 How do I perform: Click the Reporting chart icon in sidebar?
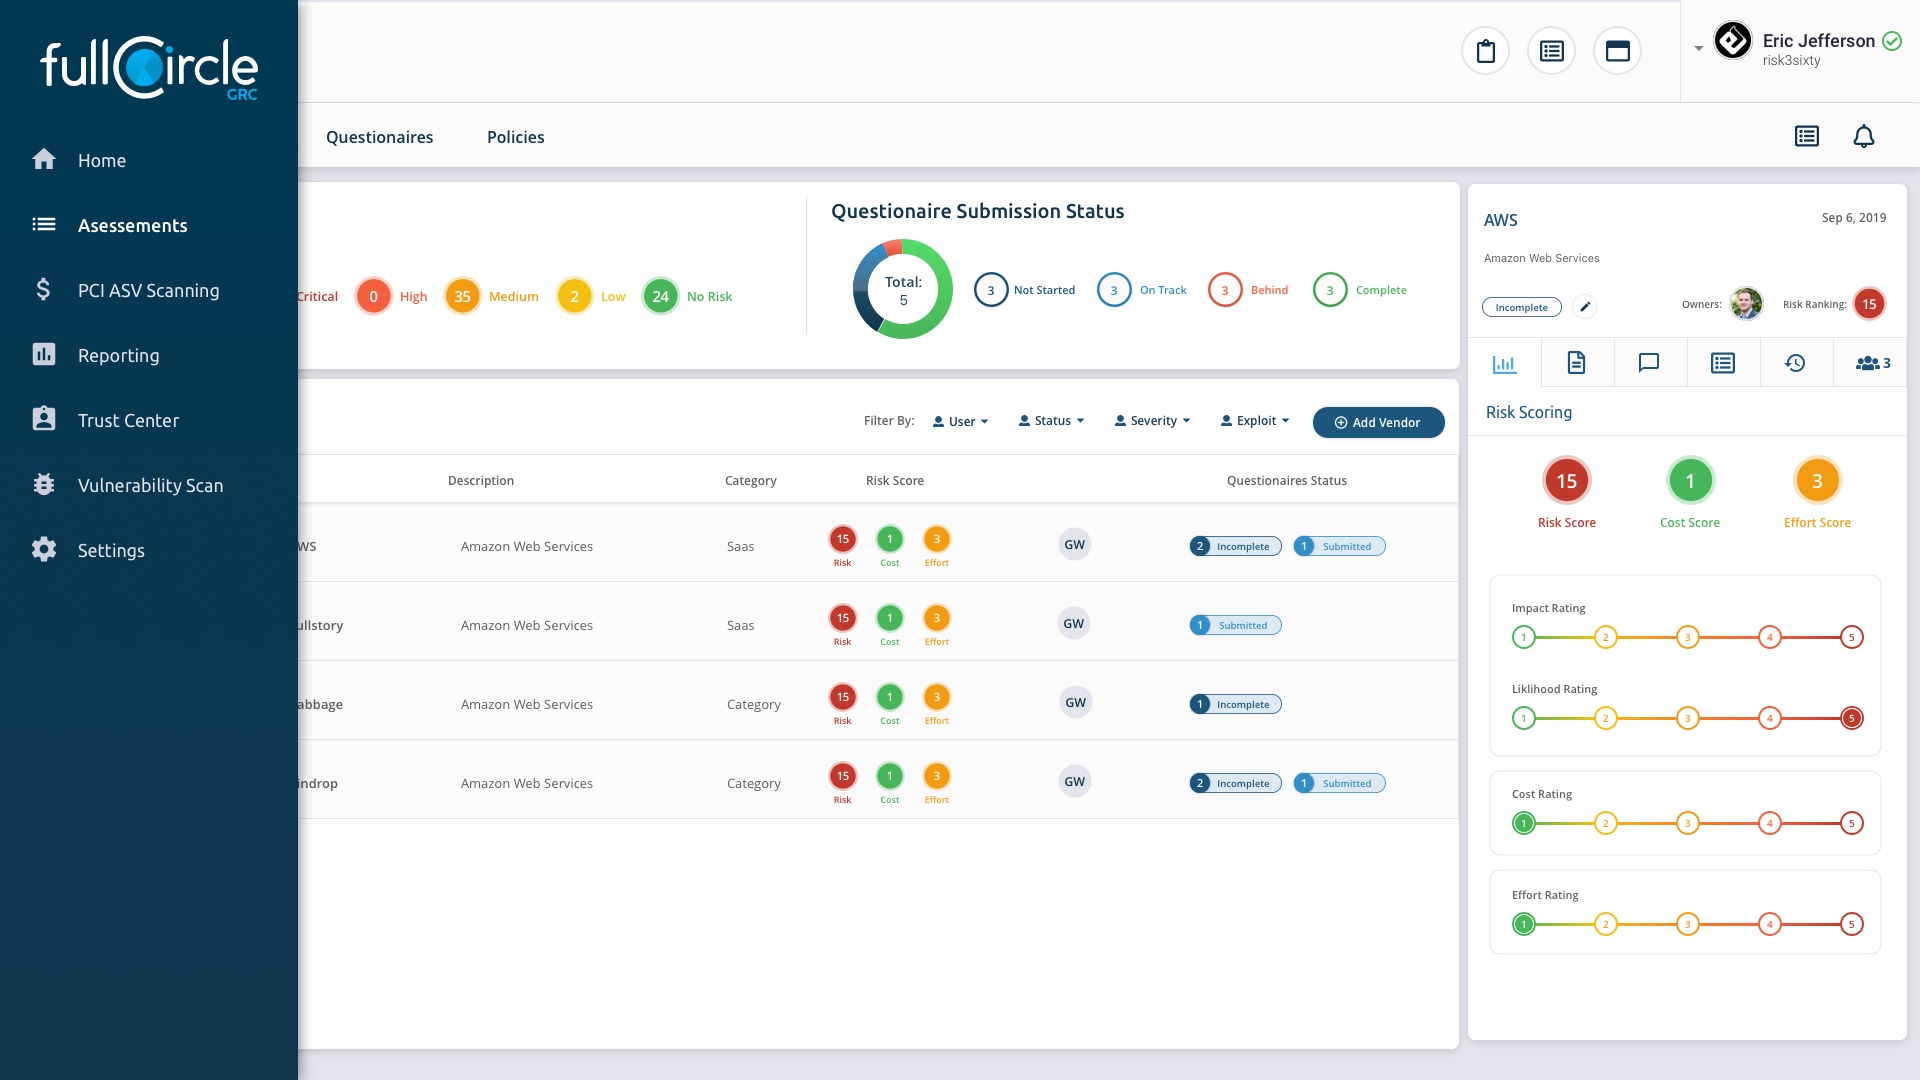coord(44,354)
